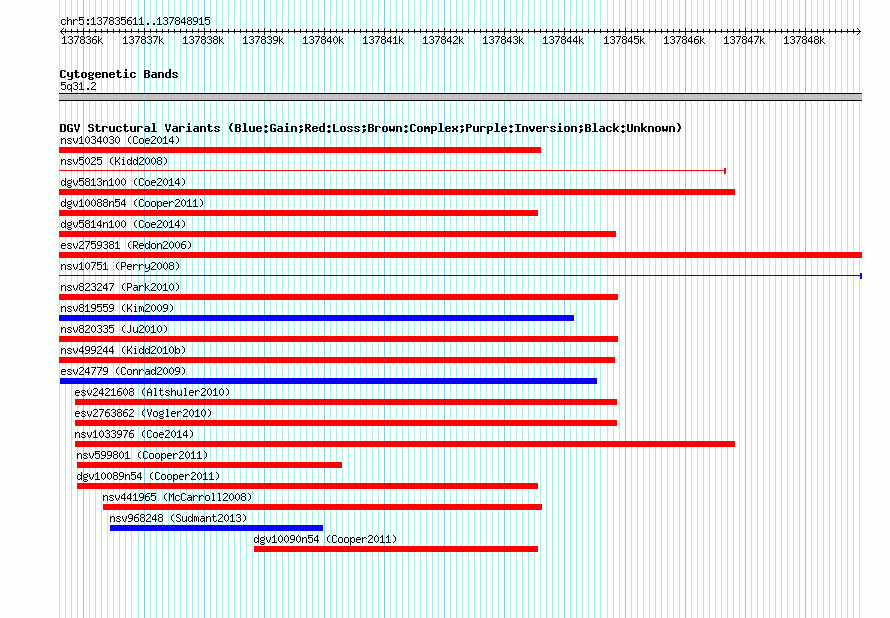Select the nsv1034030 red loss bar
Screen dimensions: 890x618
point(300,150)
